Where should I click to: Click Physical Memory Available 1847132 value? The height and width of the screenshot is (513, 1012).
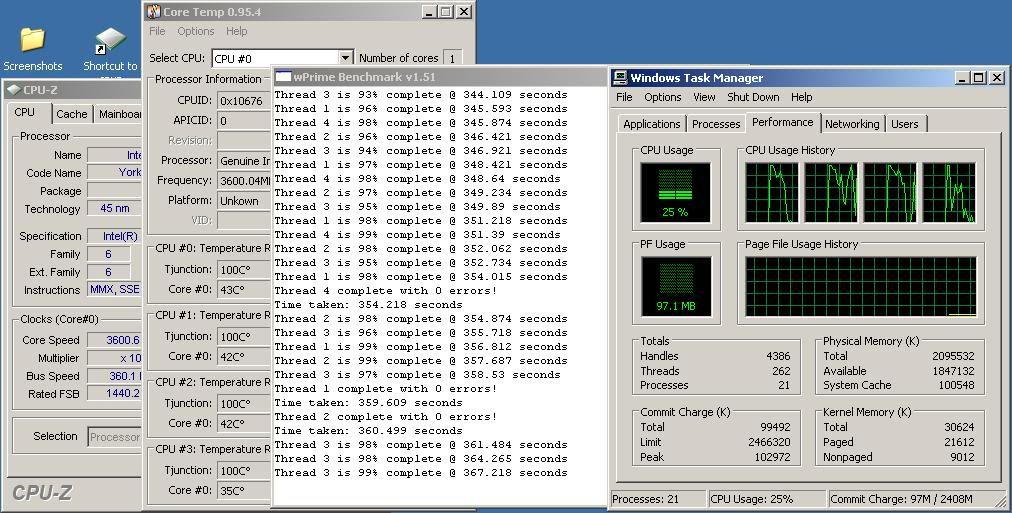[x=953, y=371]
